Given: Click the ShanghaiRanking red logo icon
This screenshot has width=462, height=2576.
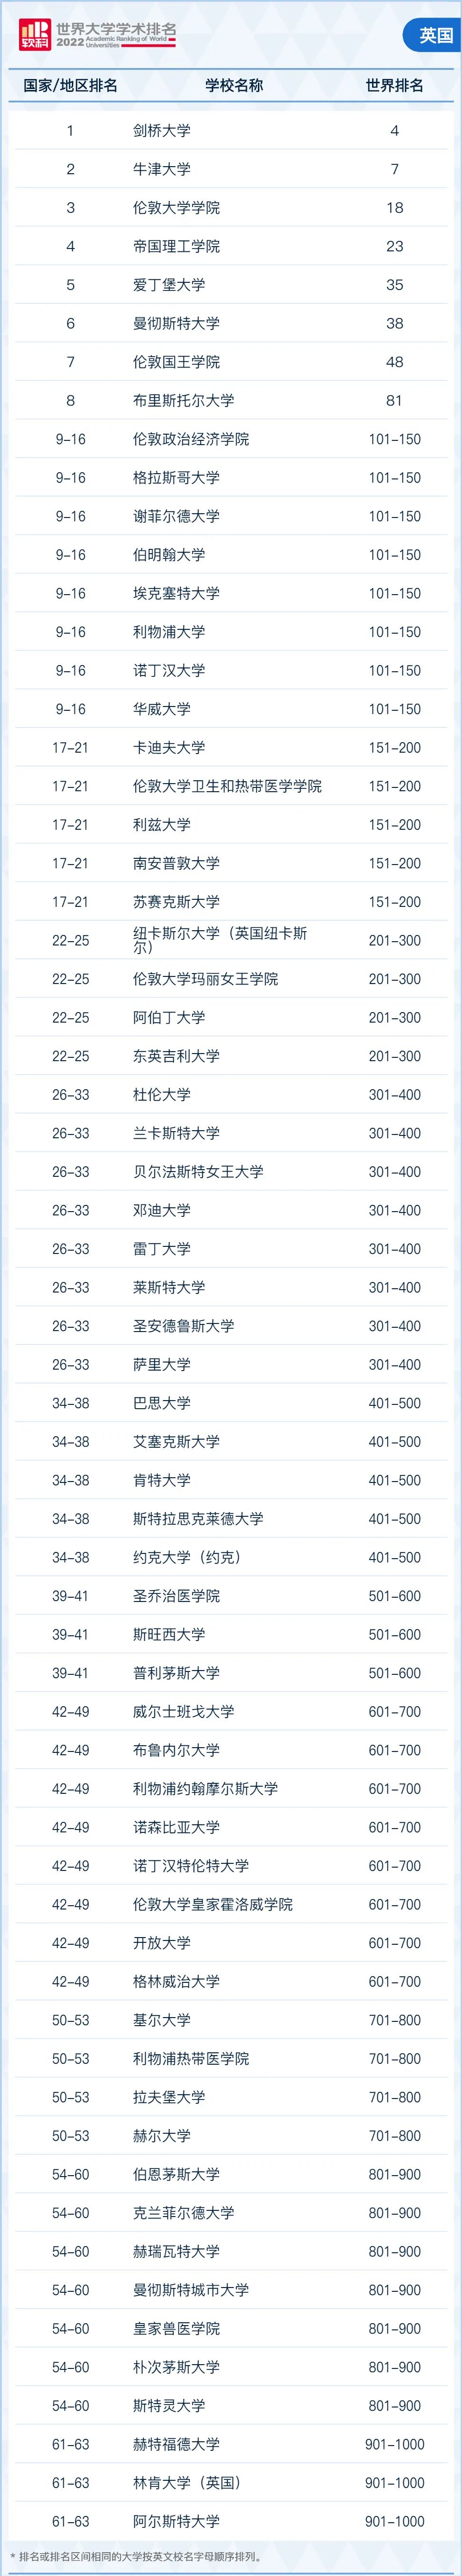Looking at the screenshot, I should 34,35.
